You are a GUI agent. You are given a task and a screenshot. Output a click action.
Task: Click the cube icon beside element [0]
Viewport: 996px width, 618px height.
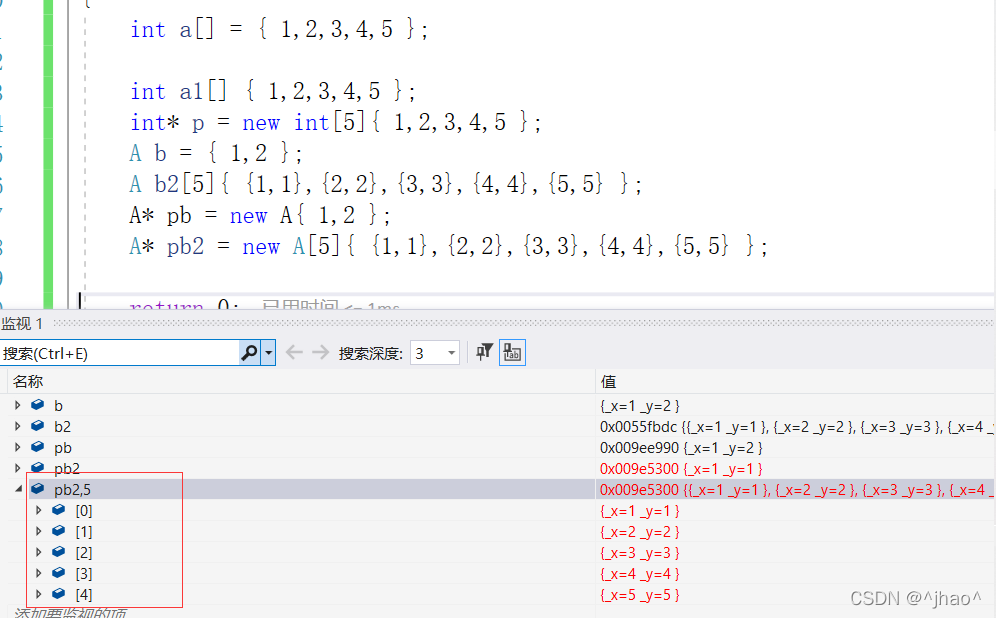point(59,510)
